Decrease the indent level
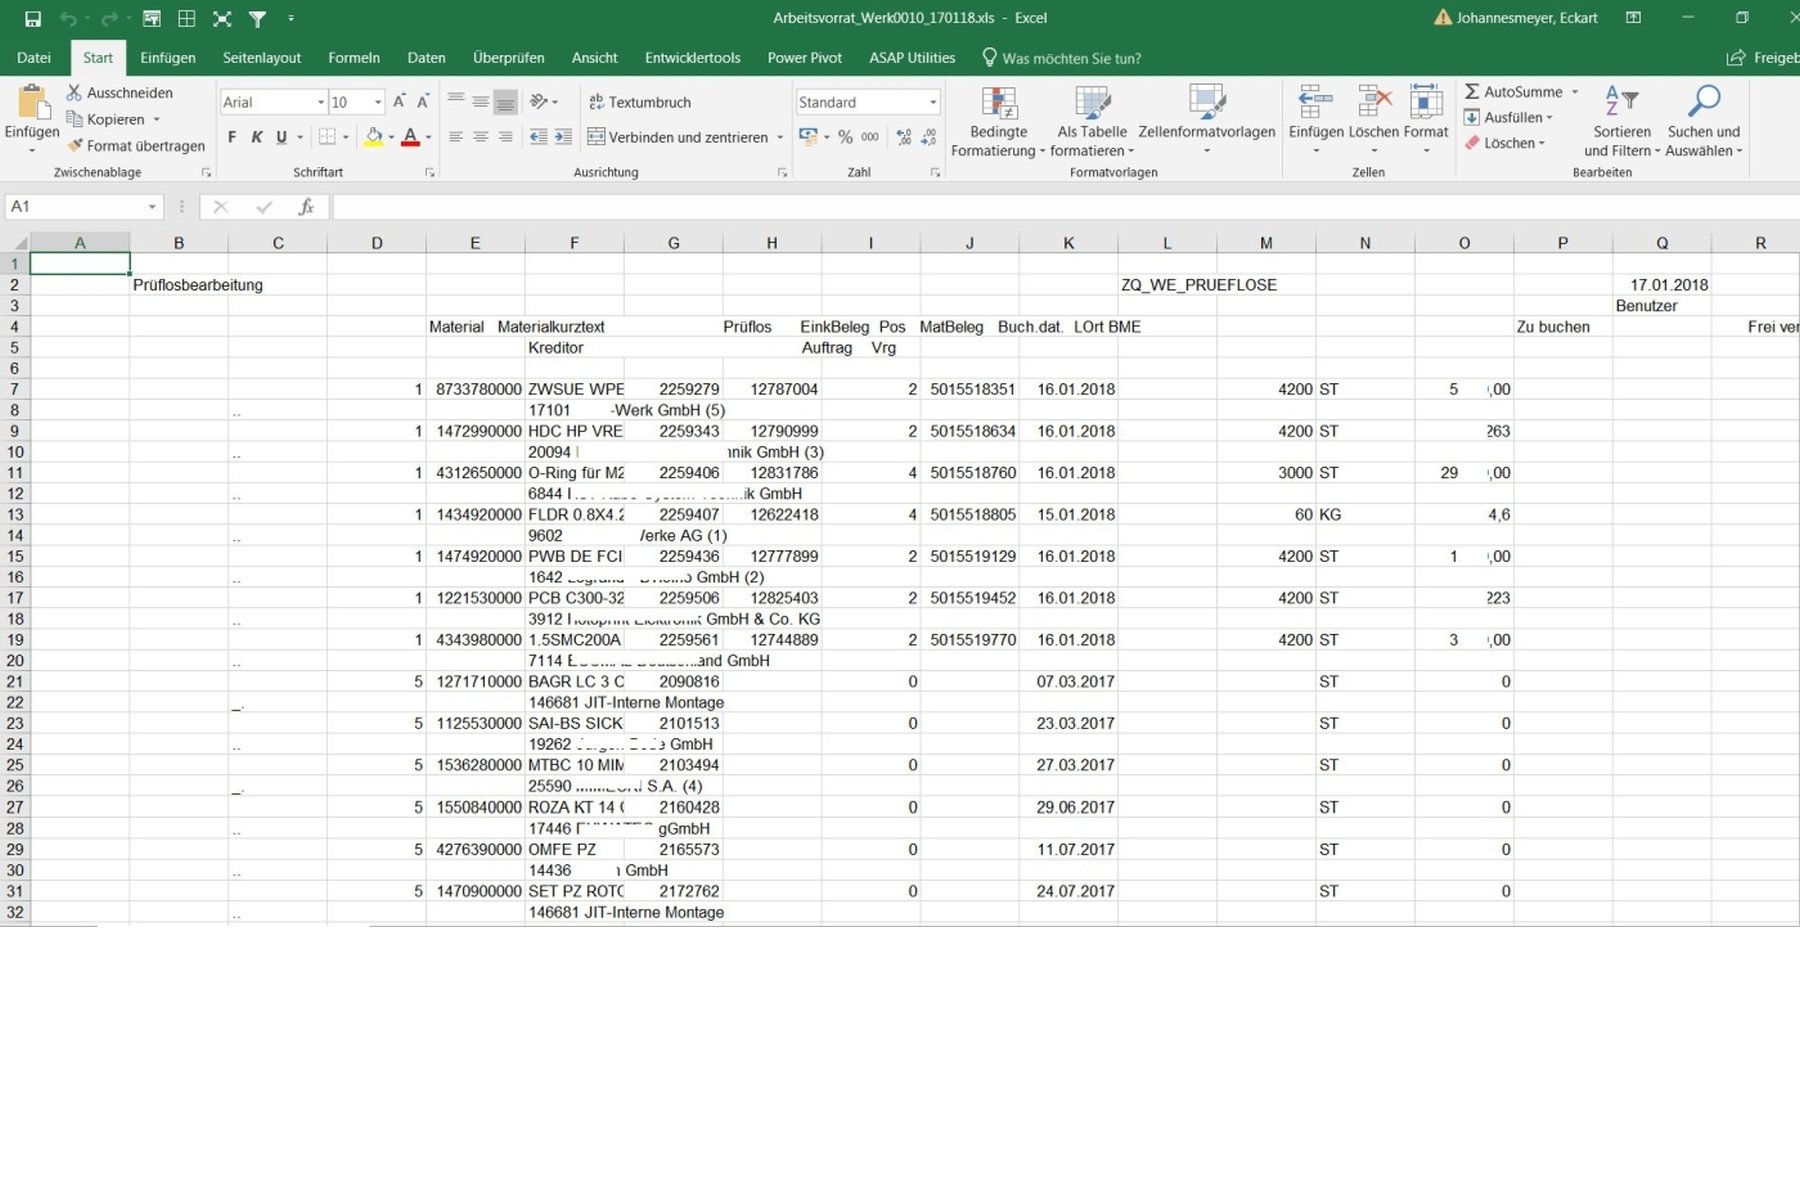The width and height of the screenshot is (1800, 1200). [x=538, y=137]
